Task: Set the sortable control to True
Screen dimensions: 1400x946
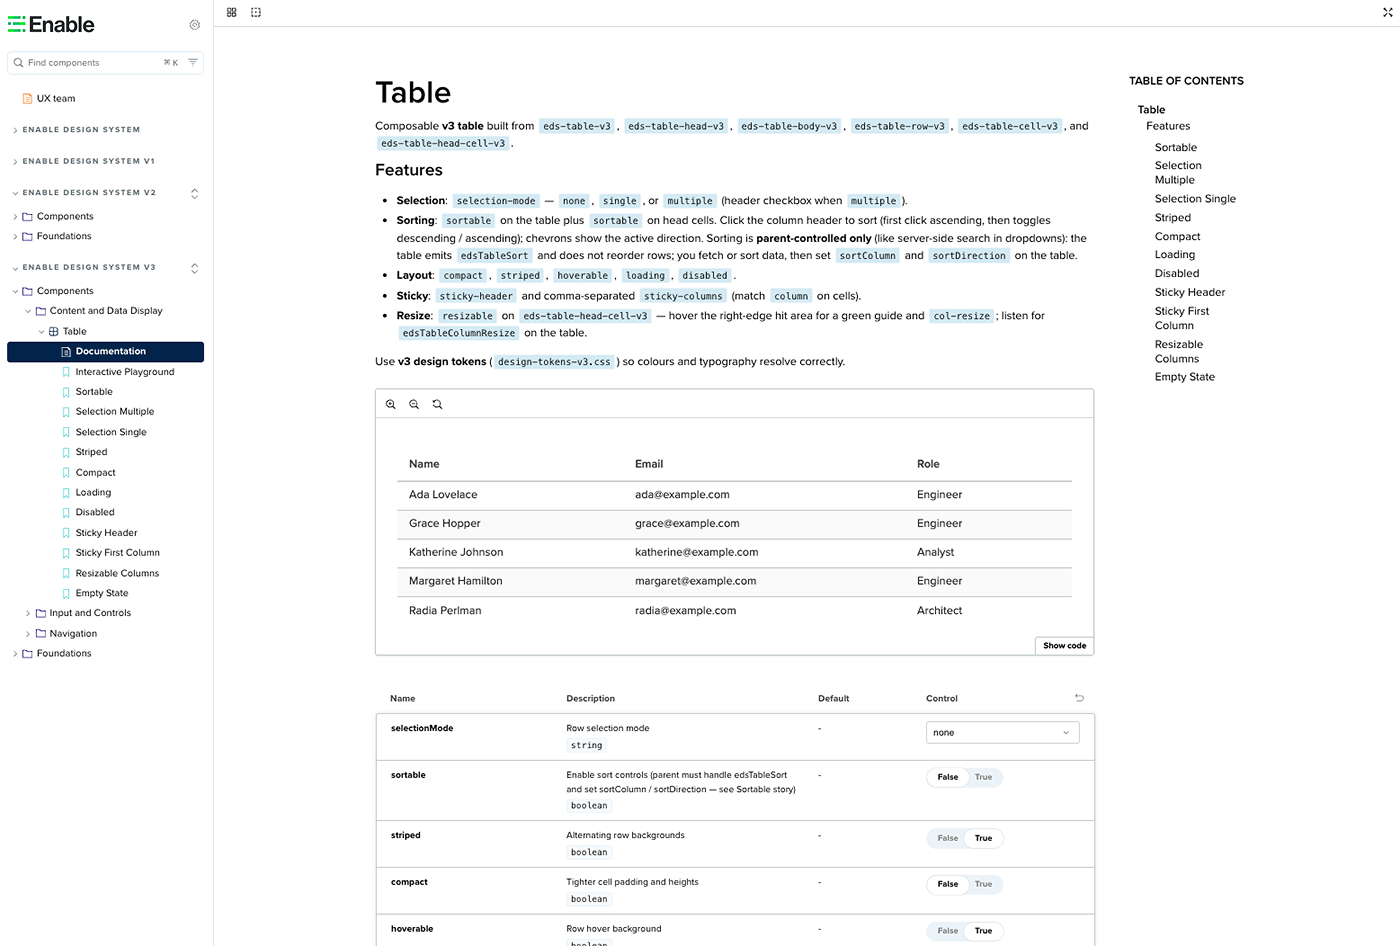Action: point(983,777)
